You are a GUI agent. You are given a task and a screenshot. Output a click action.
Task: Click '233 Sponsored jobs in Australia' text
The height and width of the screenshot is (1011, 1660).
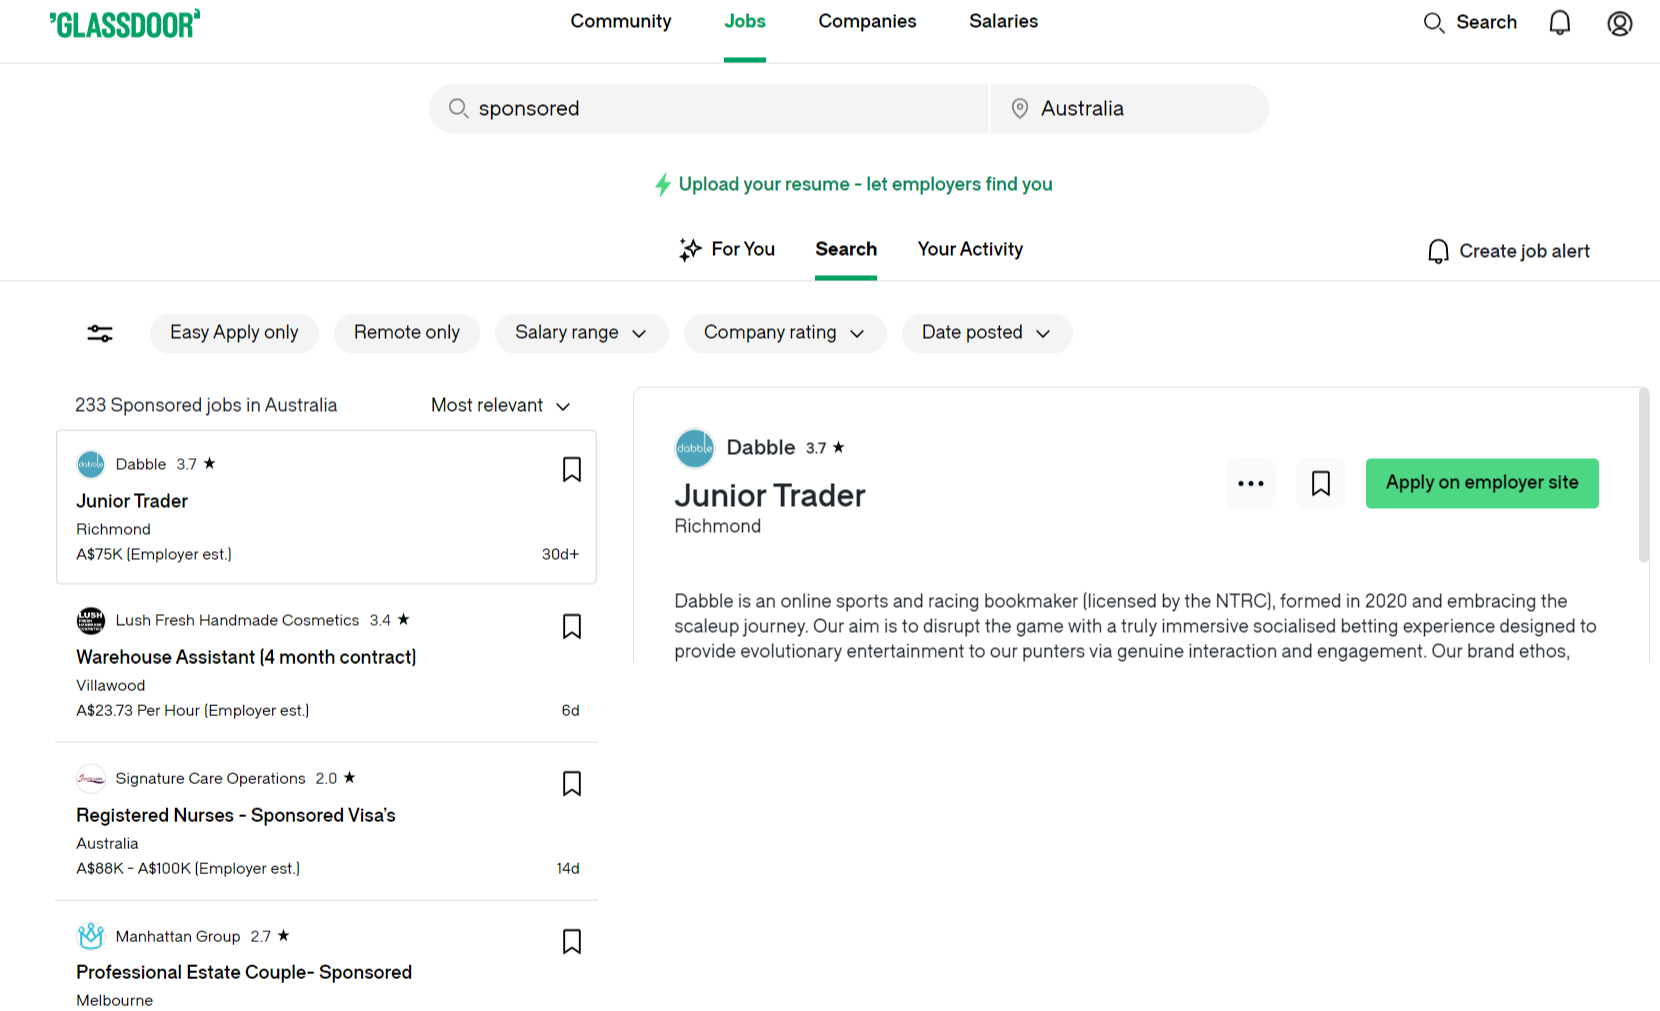pyautogui.click(x=206, y=405)
